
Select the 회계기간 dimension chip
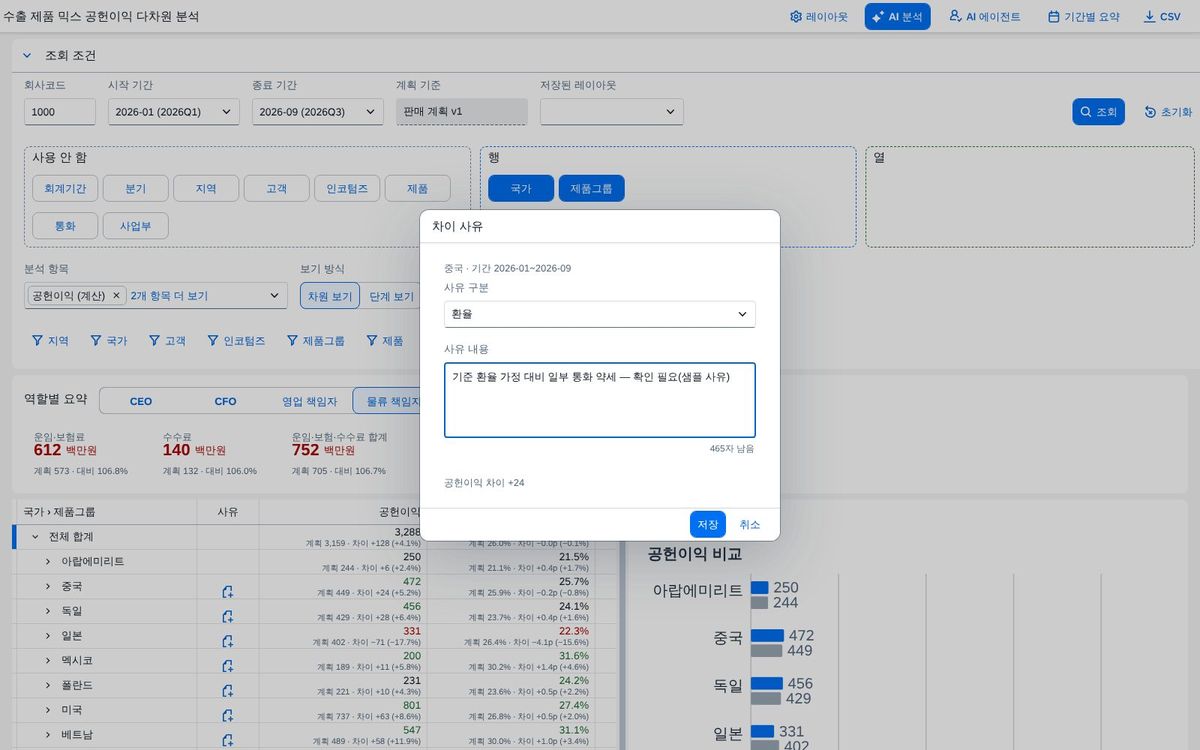click(65, 188)
